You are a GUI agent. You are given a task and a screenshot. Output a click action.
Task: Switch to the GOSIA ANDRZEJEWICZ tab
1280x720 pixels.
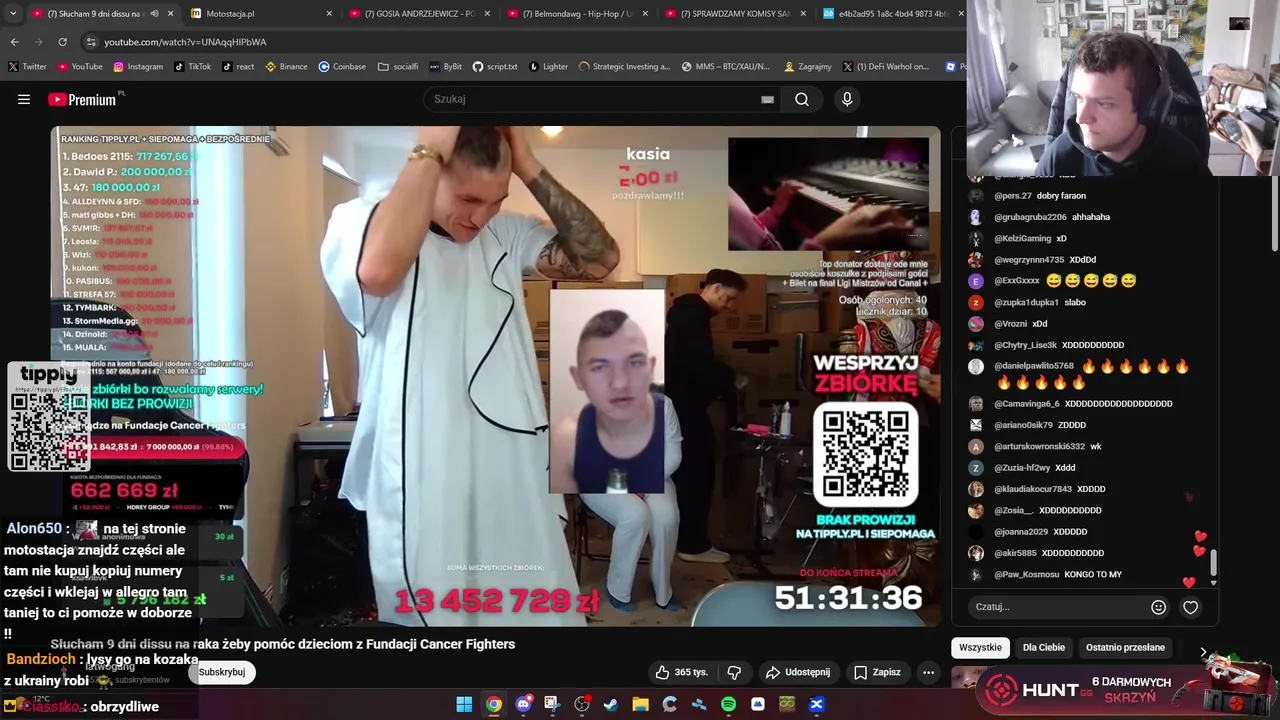coord(418,14)
